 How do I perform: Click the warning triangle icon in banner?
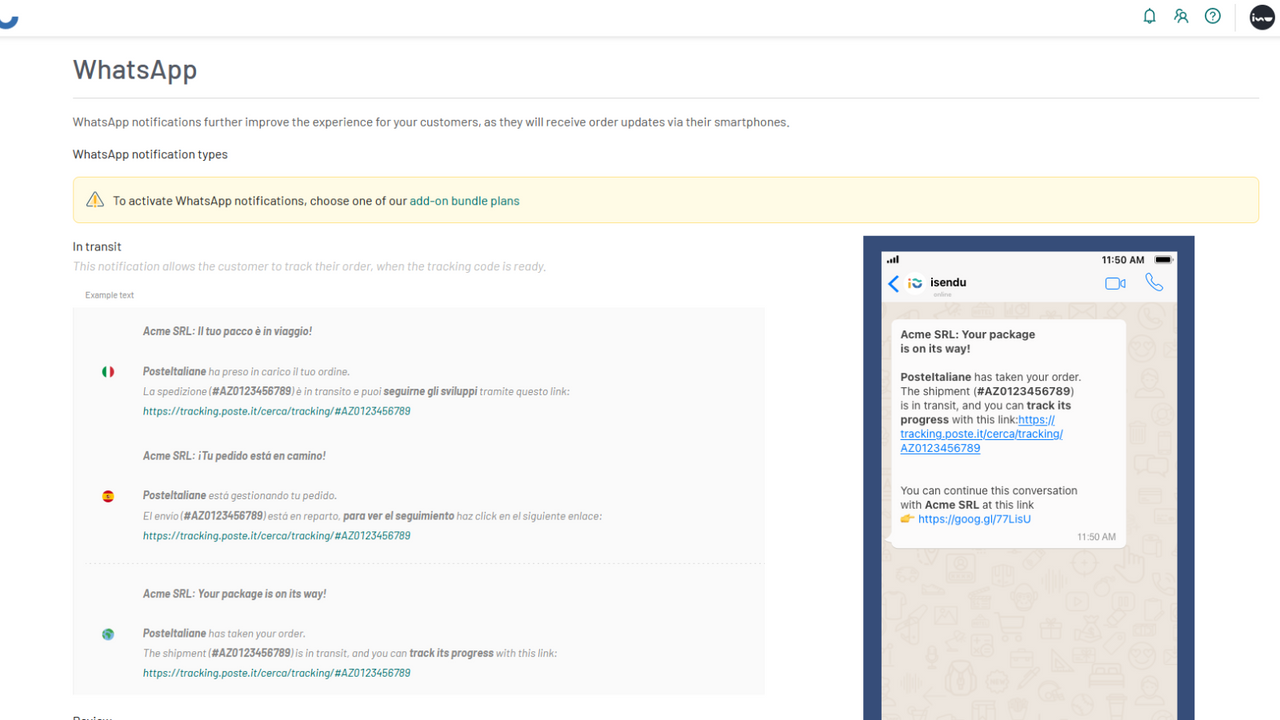click(95, 200)
